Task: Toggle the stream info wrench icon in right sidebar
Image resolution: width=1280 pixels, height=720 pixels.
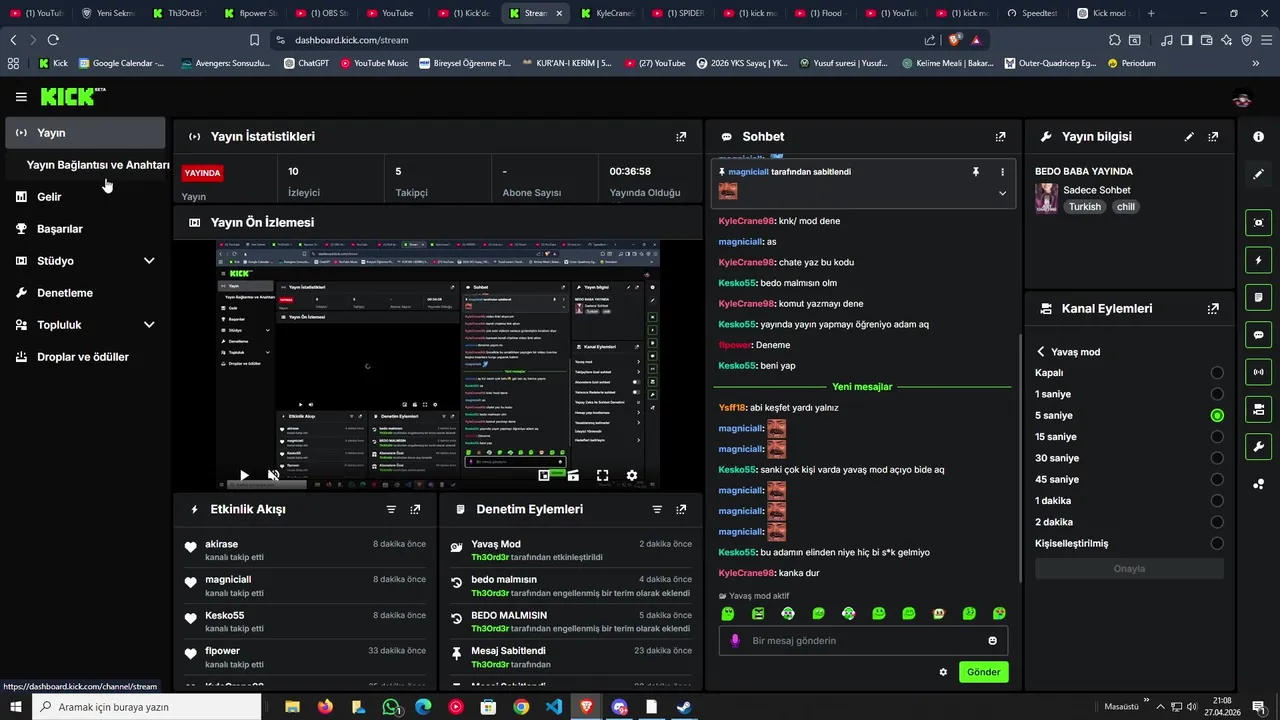Action: click(1258, 446)
